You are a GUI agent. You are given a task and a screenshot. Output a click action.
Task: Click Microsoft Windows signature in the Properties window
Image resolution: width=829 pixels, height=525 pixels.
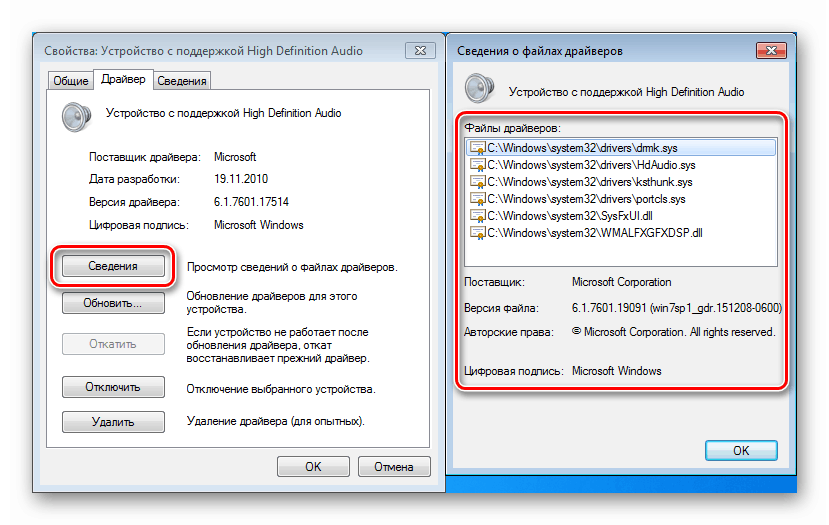[259, 225]
